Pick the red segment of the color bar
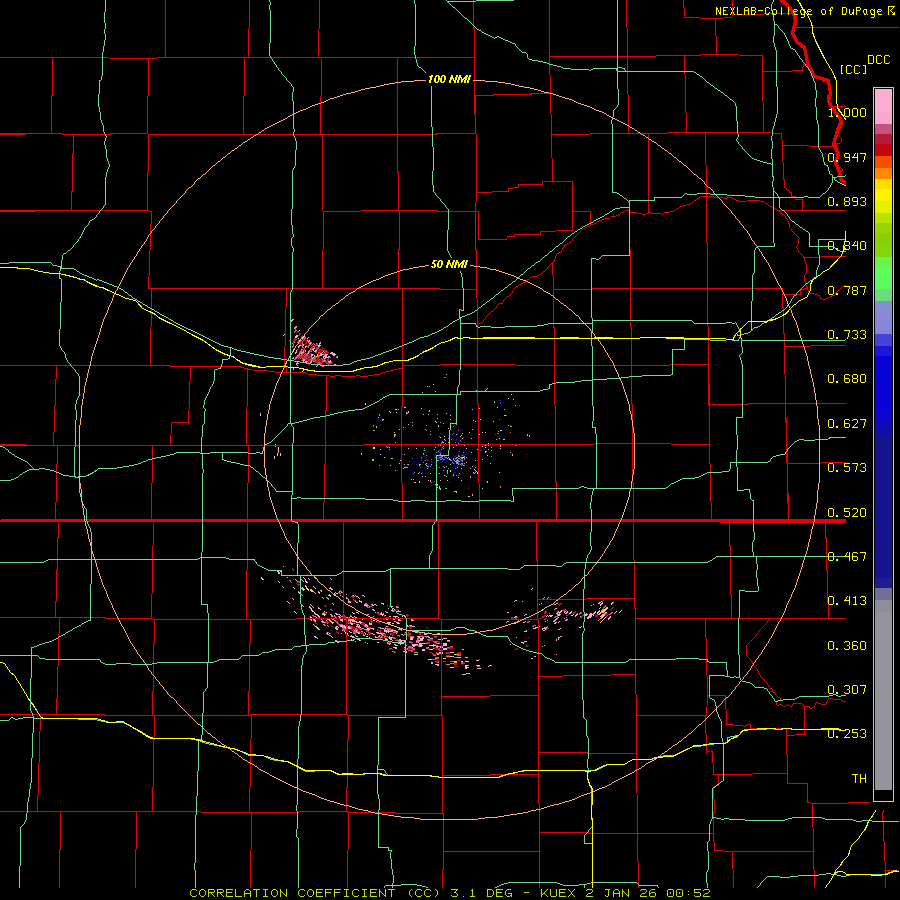Viewport: 900px width, 900px height. tap(883, 150)
